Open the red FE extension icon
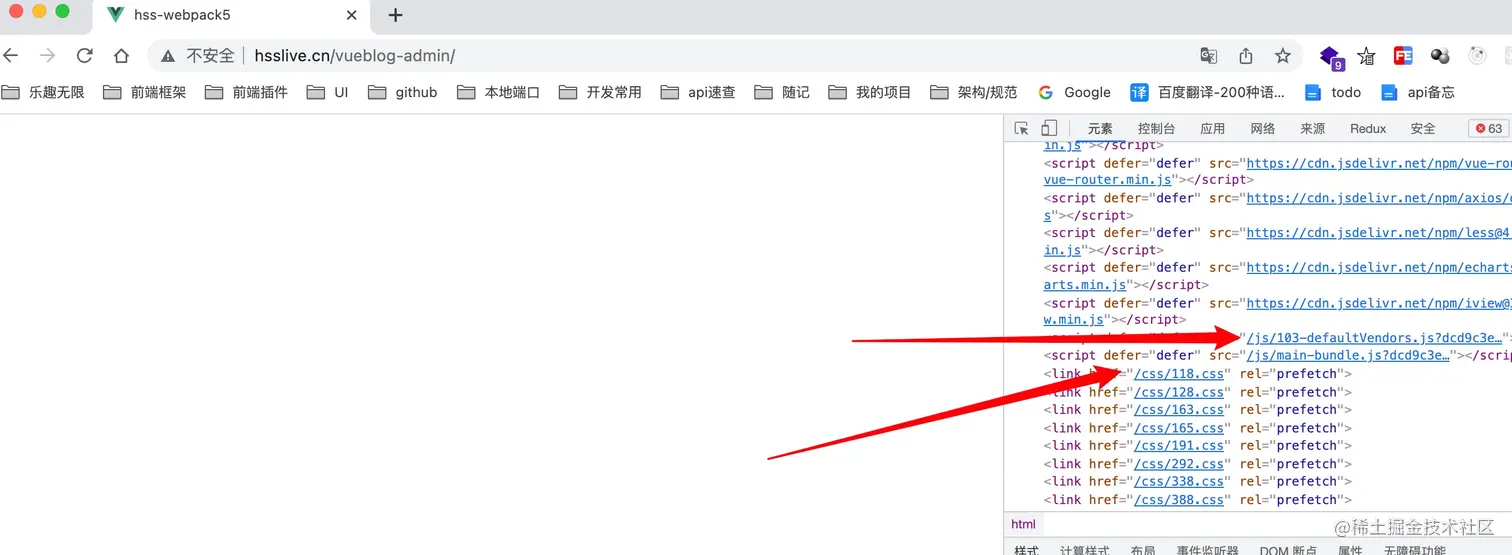Image resolution: width=1512 pixels, height=555 pixels. tap(1403, 56)
